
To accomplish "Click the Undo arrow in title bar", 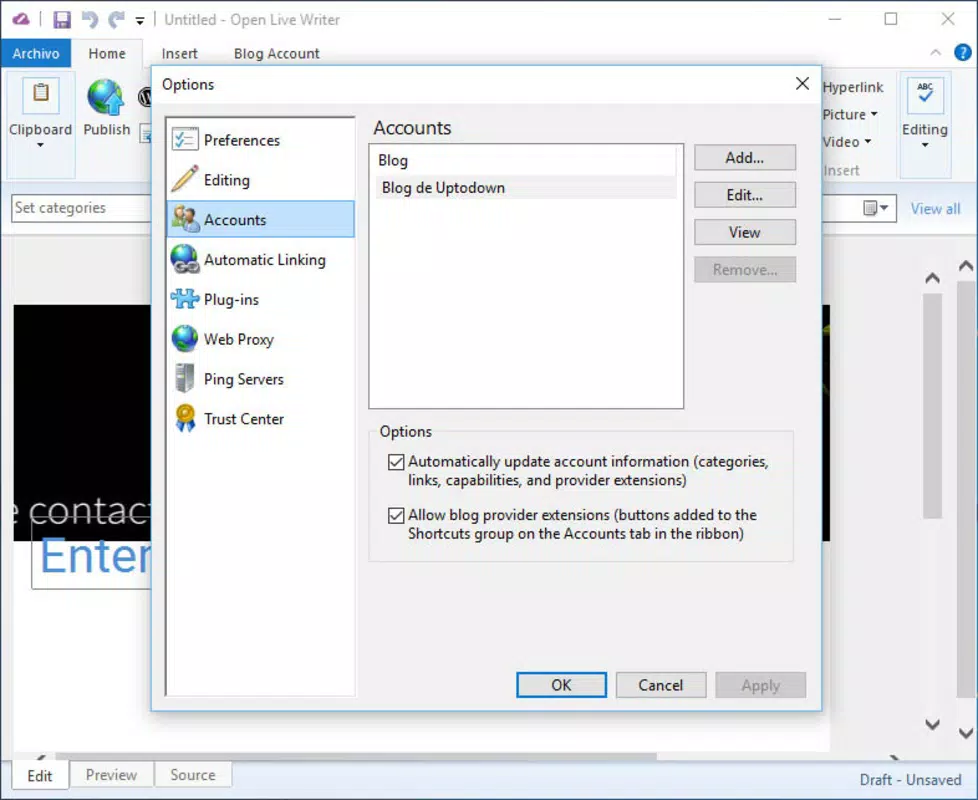I will 90,20.
